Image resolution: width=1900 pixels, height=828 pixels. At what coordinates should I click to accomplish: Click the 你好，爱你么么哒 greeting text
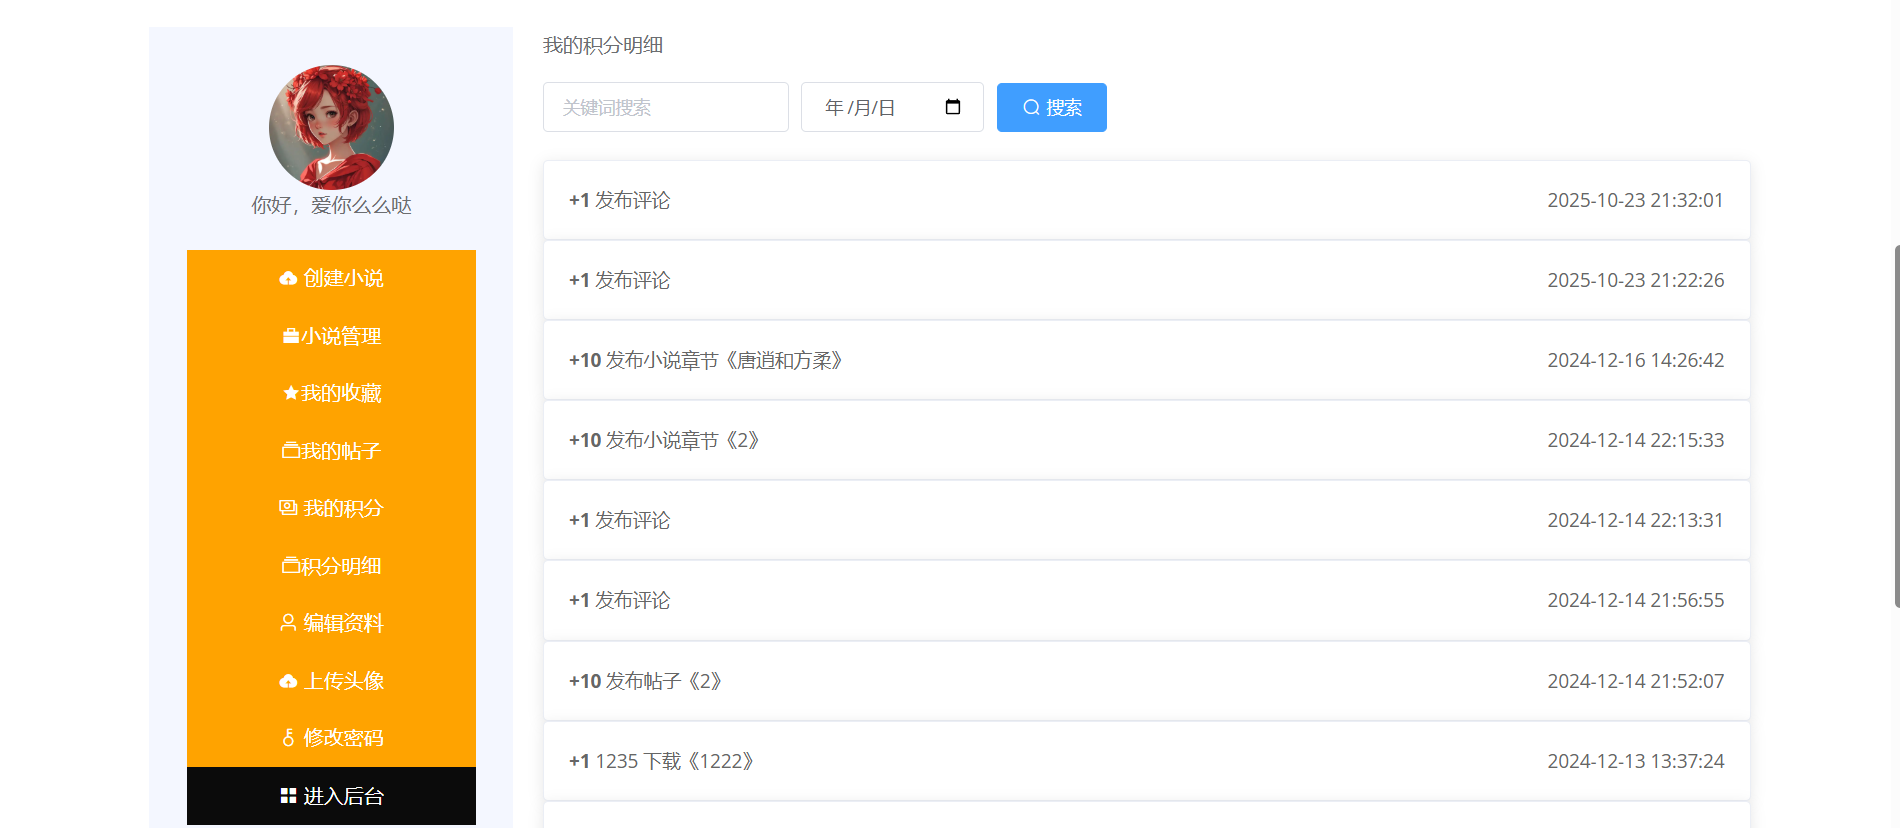331,205
